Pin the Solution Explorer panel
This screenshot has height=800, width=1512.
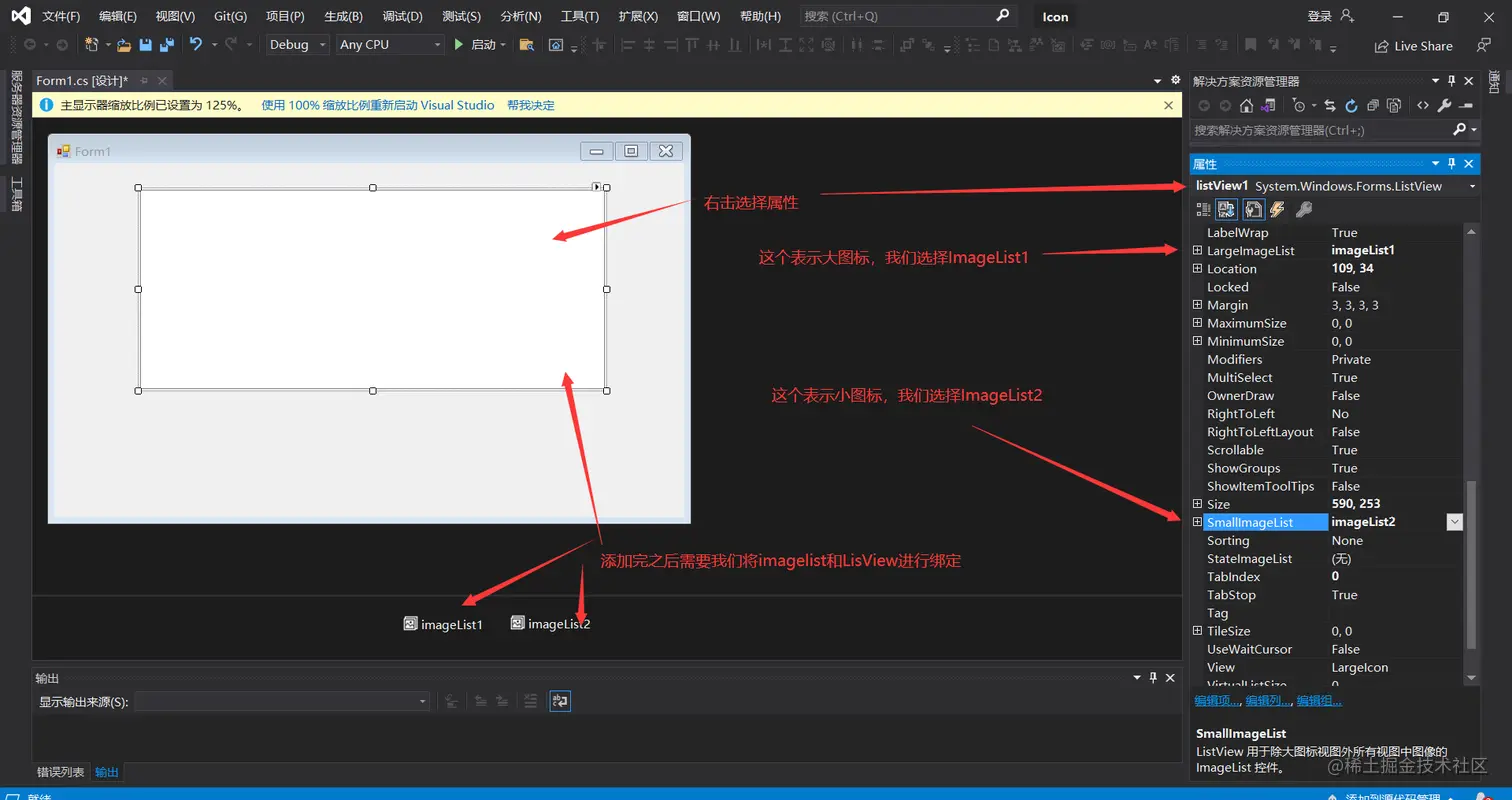[1452, 81]
